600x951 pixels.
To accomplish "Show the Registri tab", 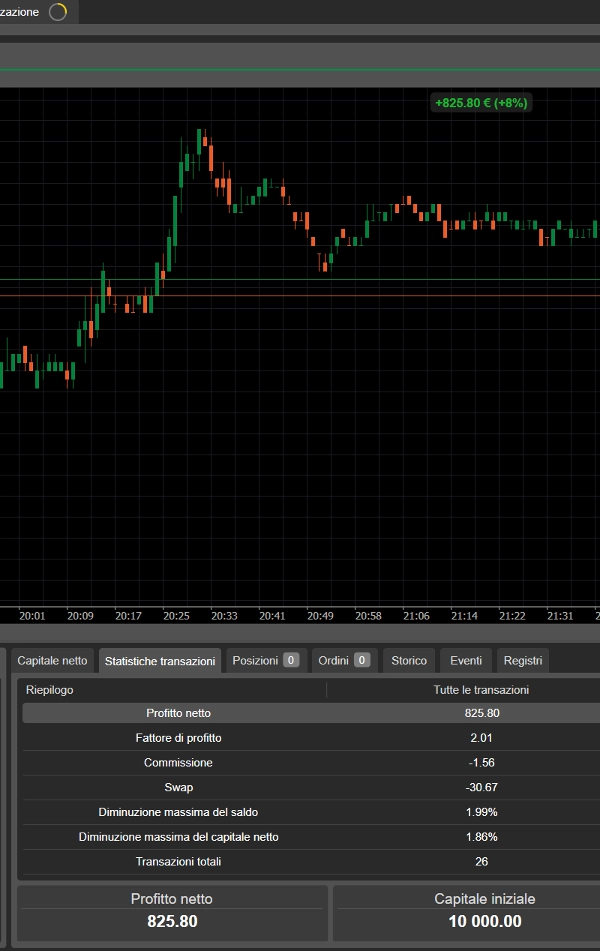I will click(x=523, y=660).
